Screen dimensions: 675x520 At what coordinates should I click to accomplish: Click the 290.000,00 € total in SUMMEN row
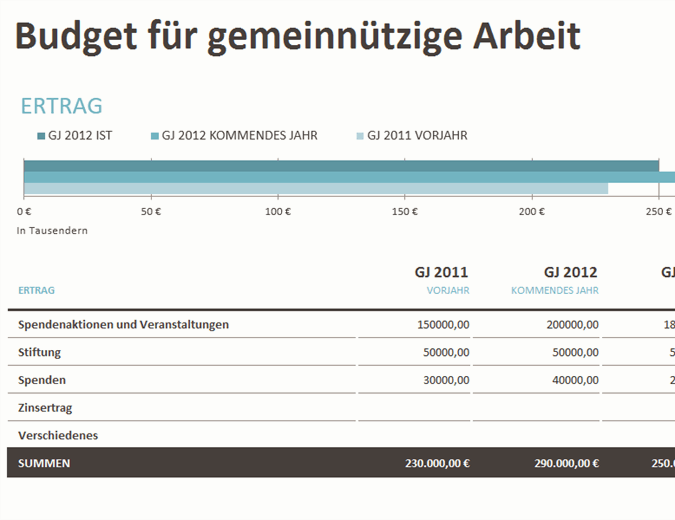click(x=559, y=463)
